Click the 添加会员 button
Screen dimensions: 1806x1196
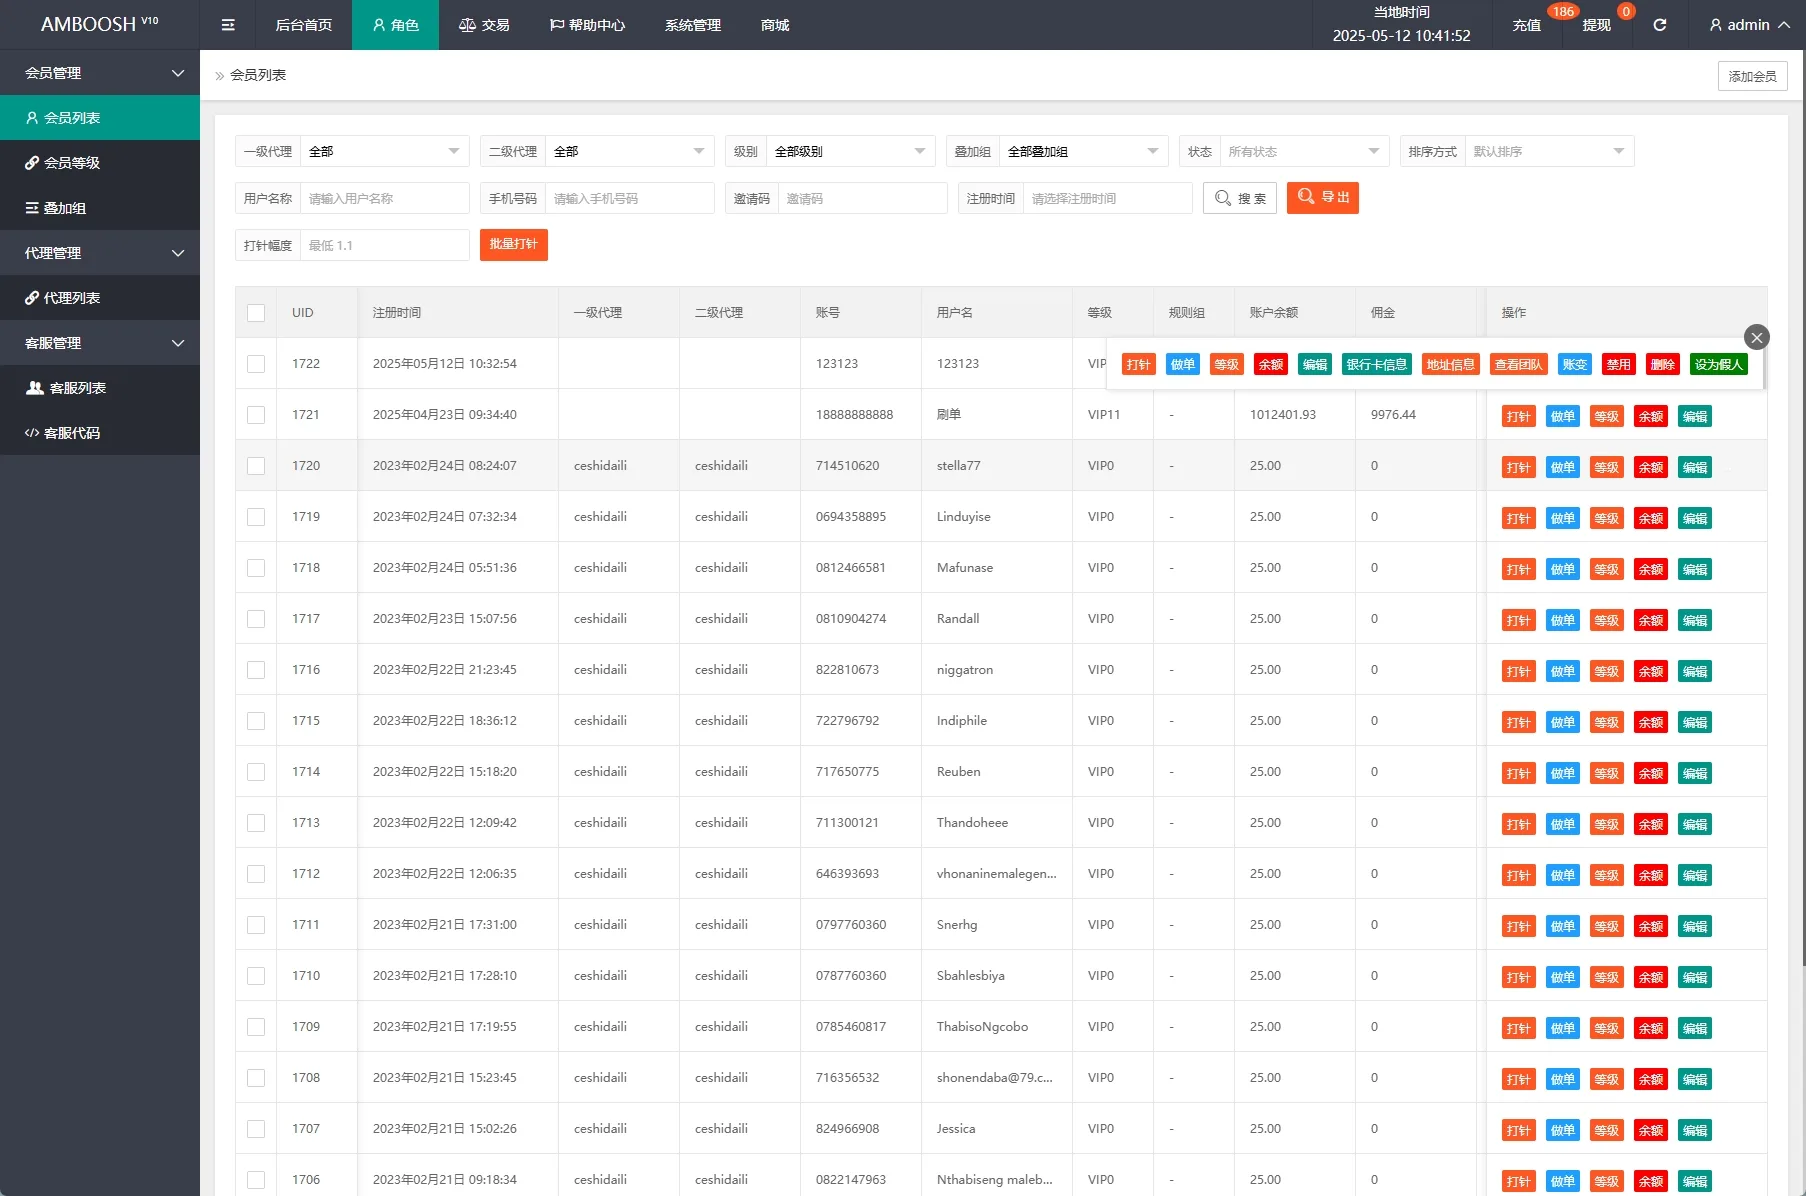tap(1752, 76)
